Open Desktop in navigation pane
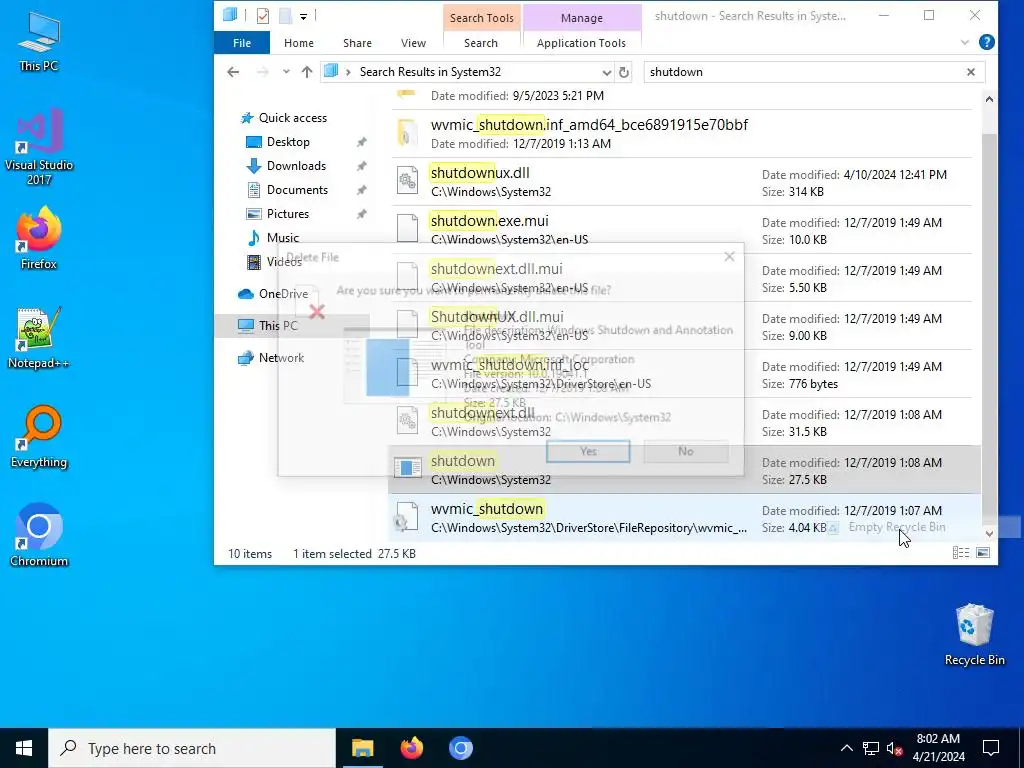The image size is (1024, 768). (288, 142)
